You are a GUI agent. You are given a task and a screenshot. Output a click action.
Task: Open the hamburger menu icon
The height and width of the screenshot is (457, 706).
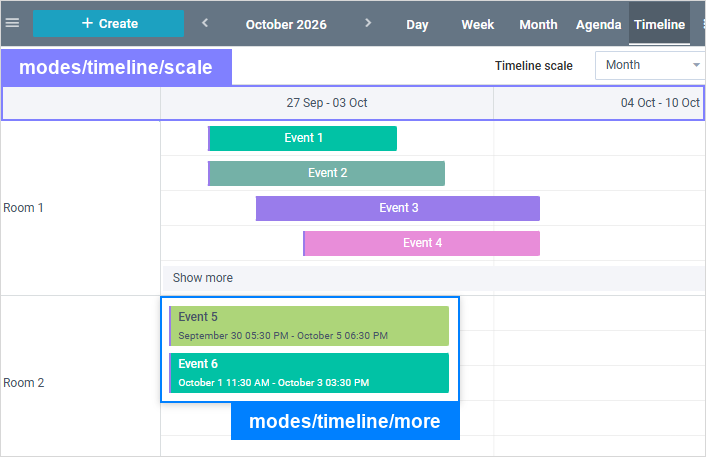[x=12, y=23]
